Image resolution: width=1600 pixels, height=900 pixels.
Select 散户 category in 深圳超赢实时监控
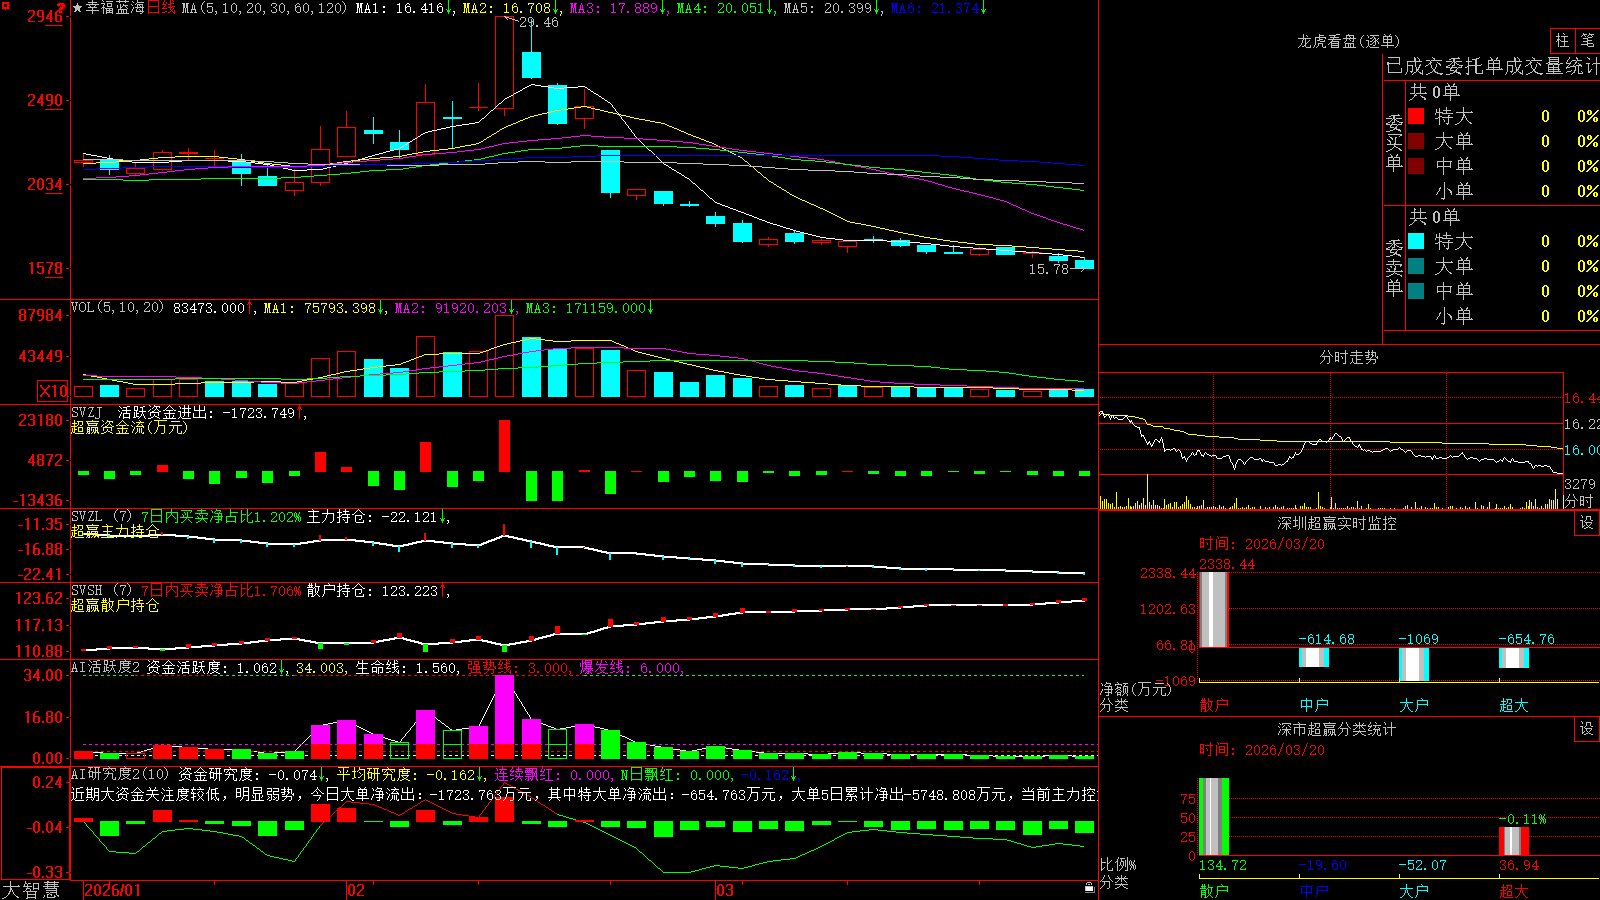tap(1214, 705)
